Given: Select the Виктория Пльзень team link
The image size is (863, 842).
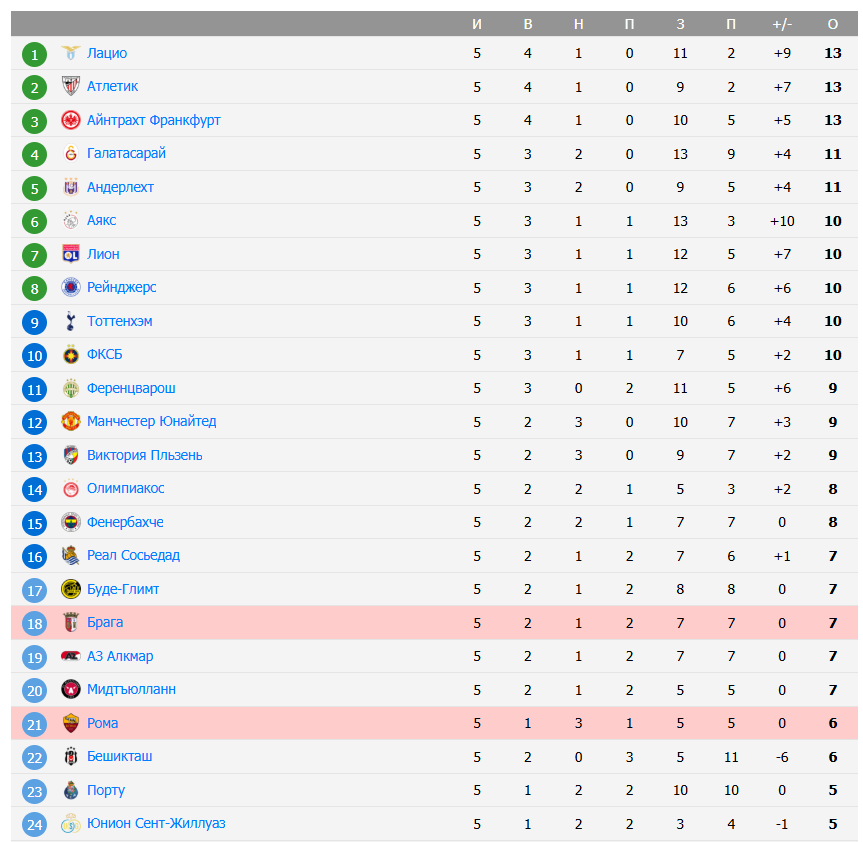Looking at the screenshot, I should pos(144,455).
